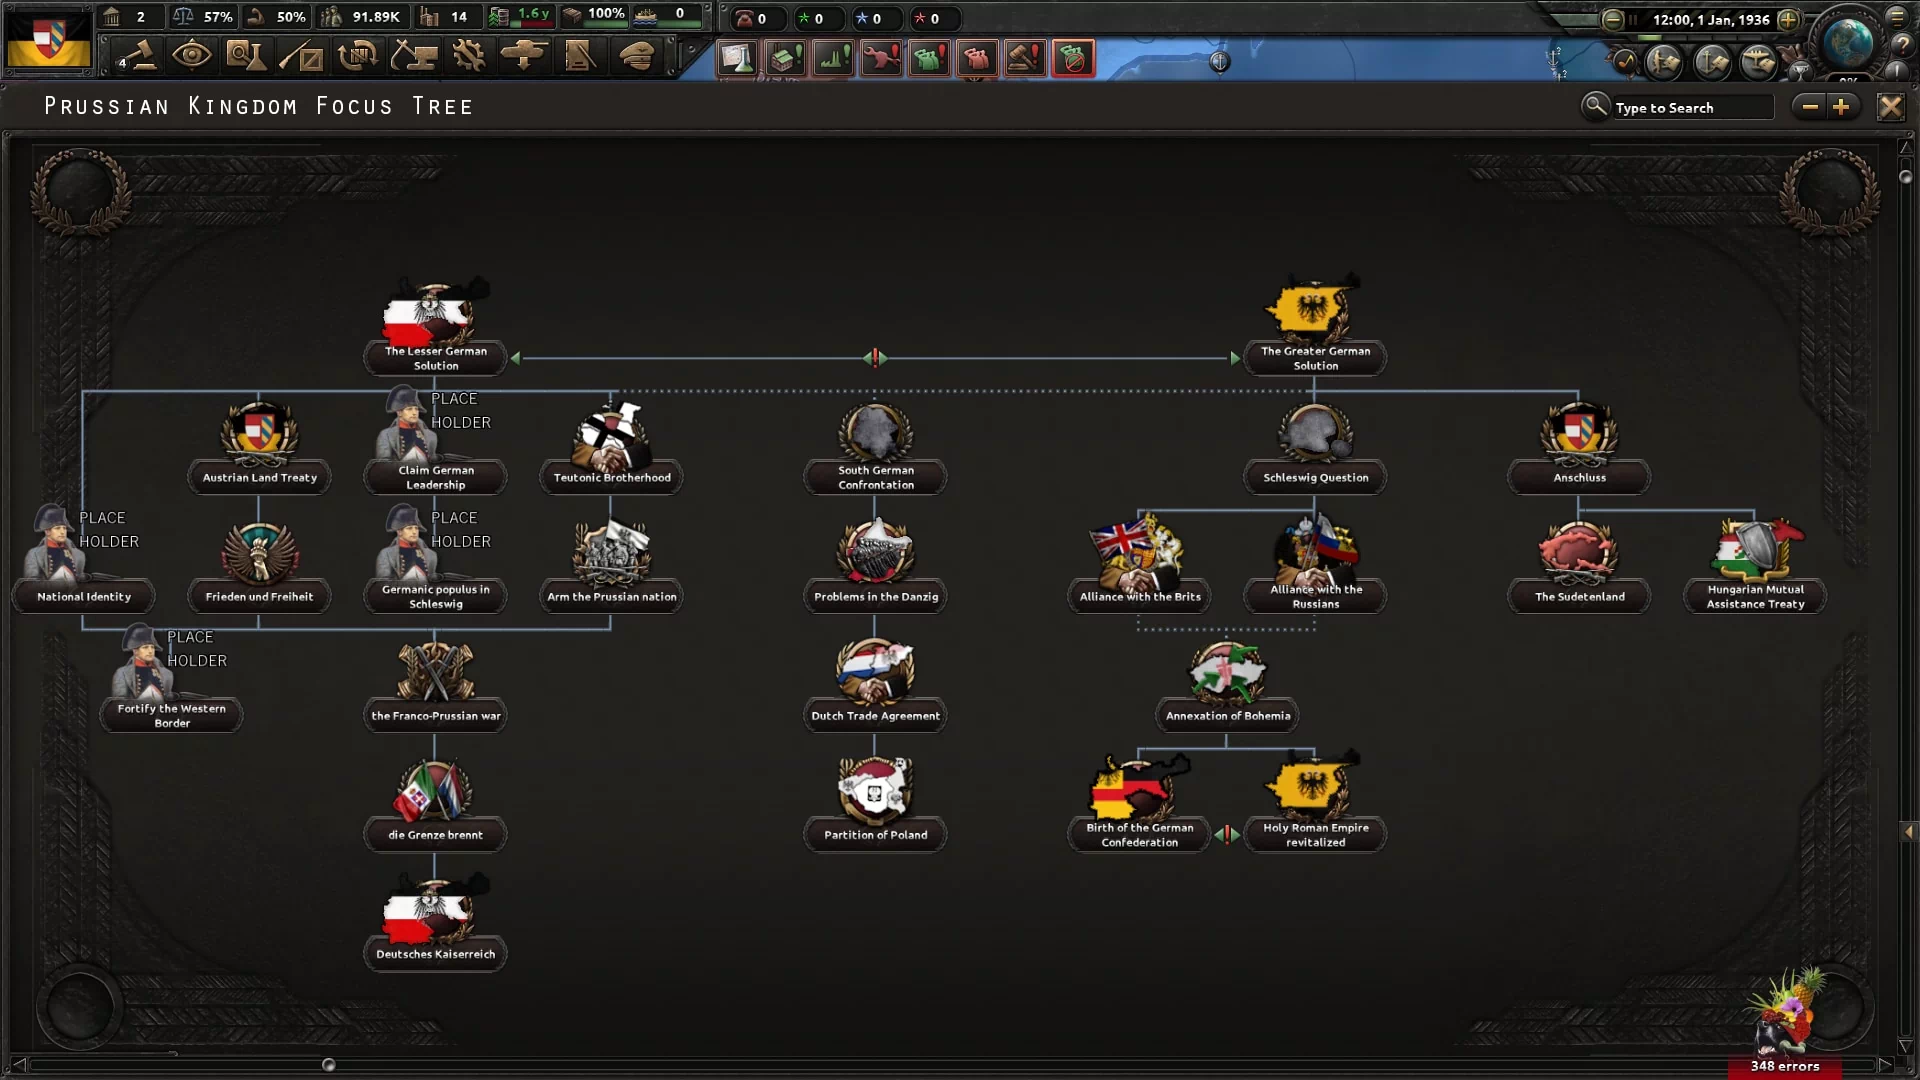This screenshot has height=1080, width=1920.
Task: Toggle the air map mode button
Action: tap(1758, 63)
